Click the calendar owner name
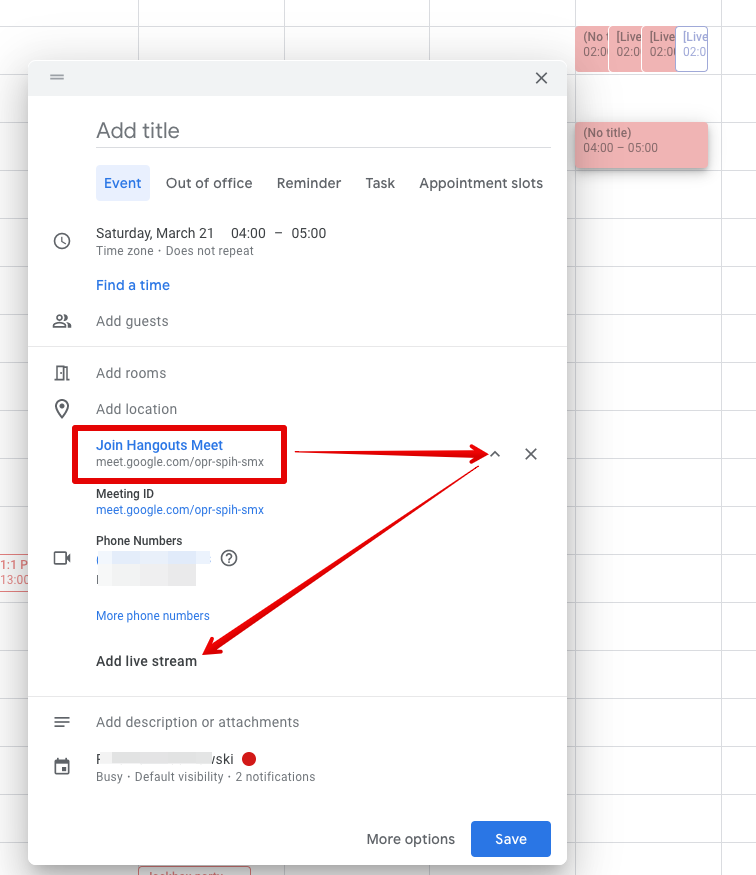Viewport: 756px width, 875px height. [x=165, y=759]
